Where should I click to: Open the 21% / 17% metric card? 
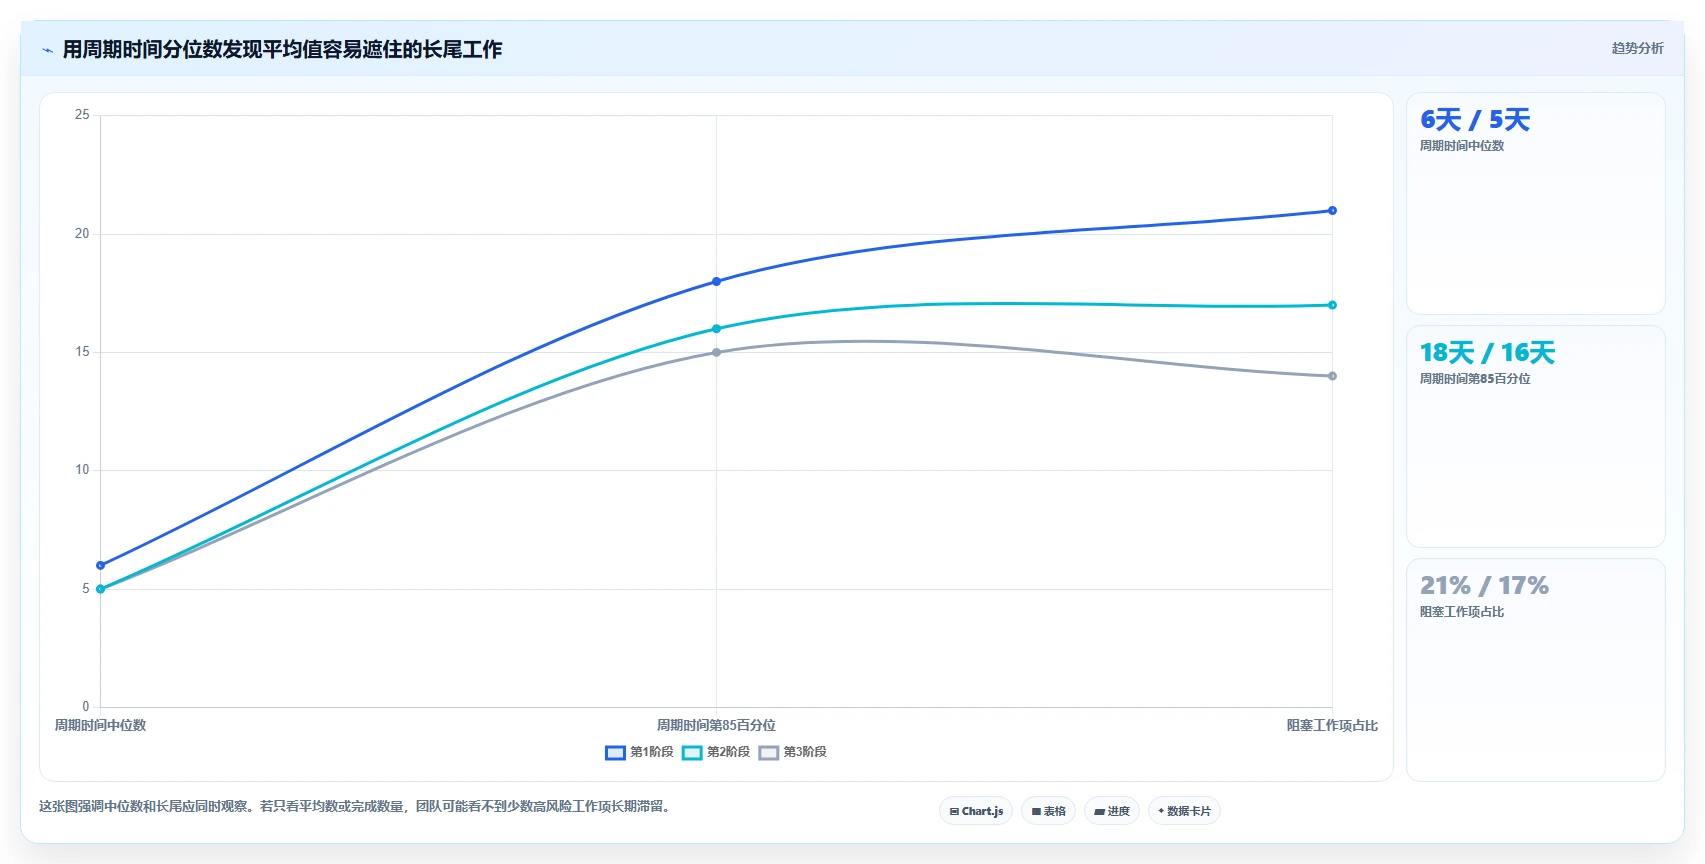(1535, 670)
